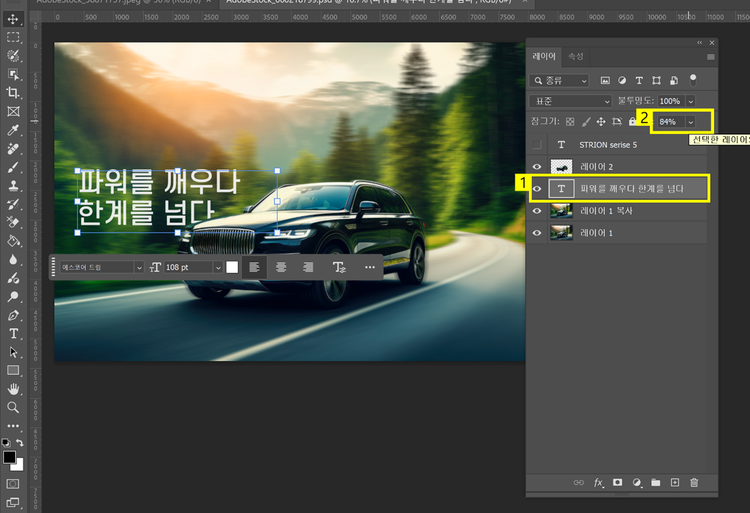Select the Rectangular Marquee tool

tap(13, 37)
